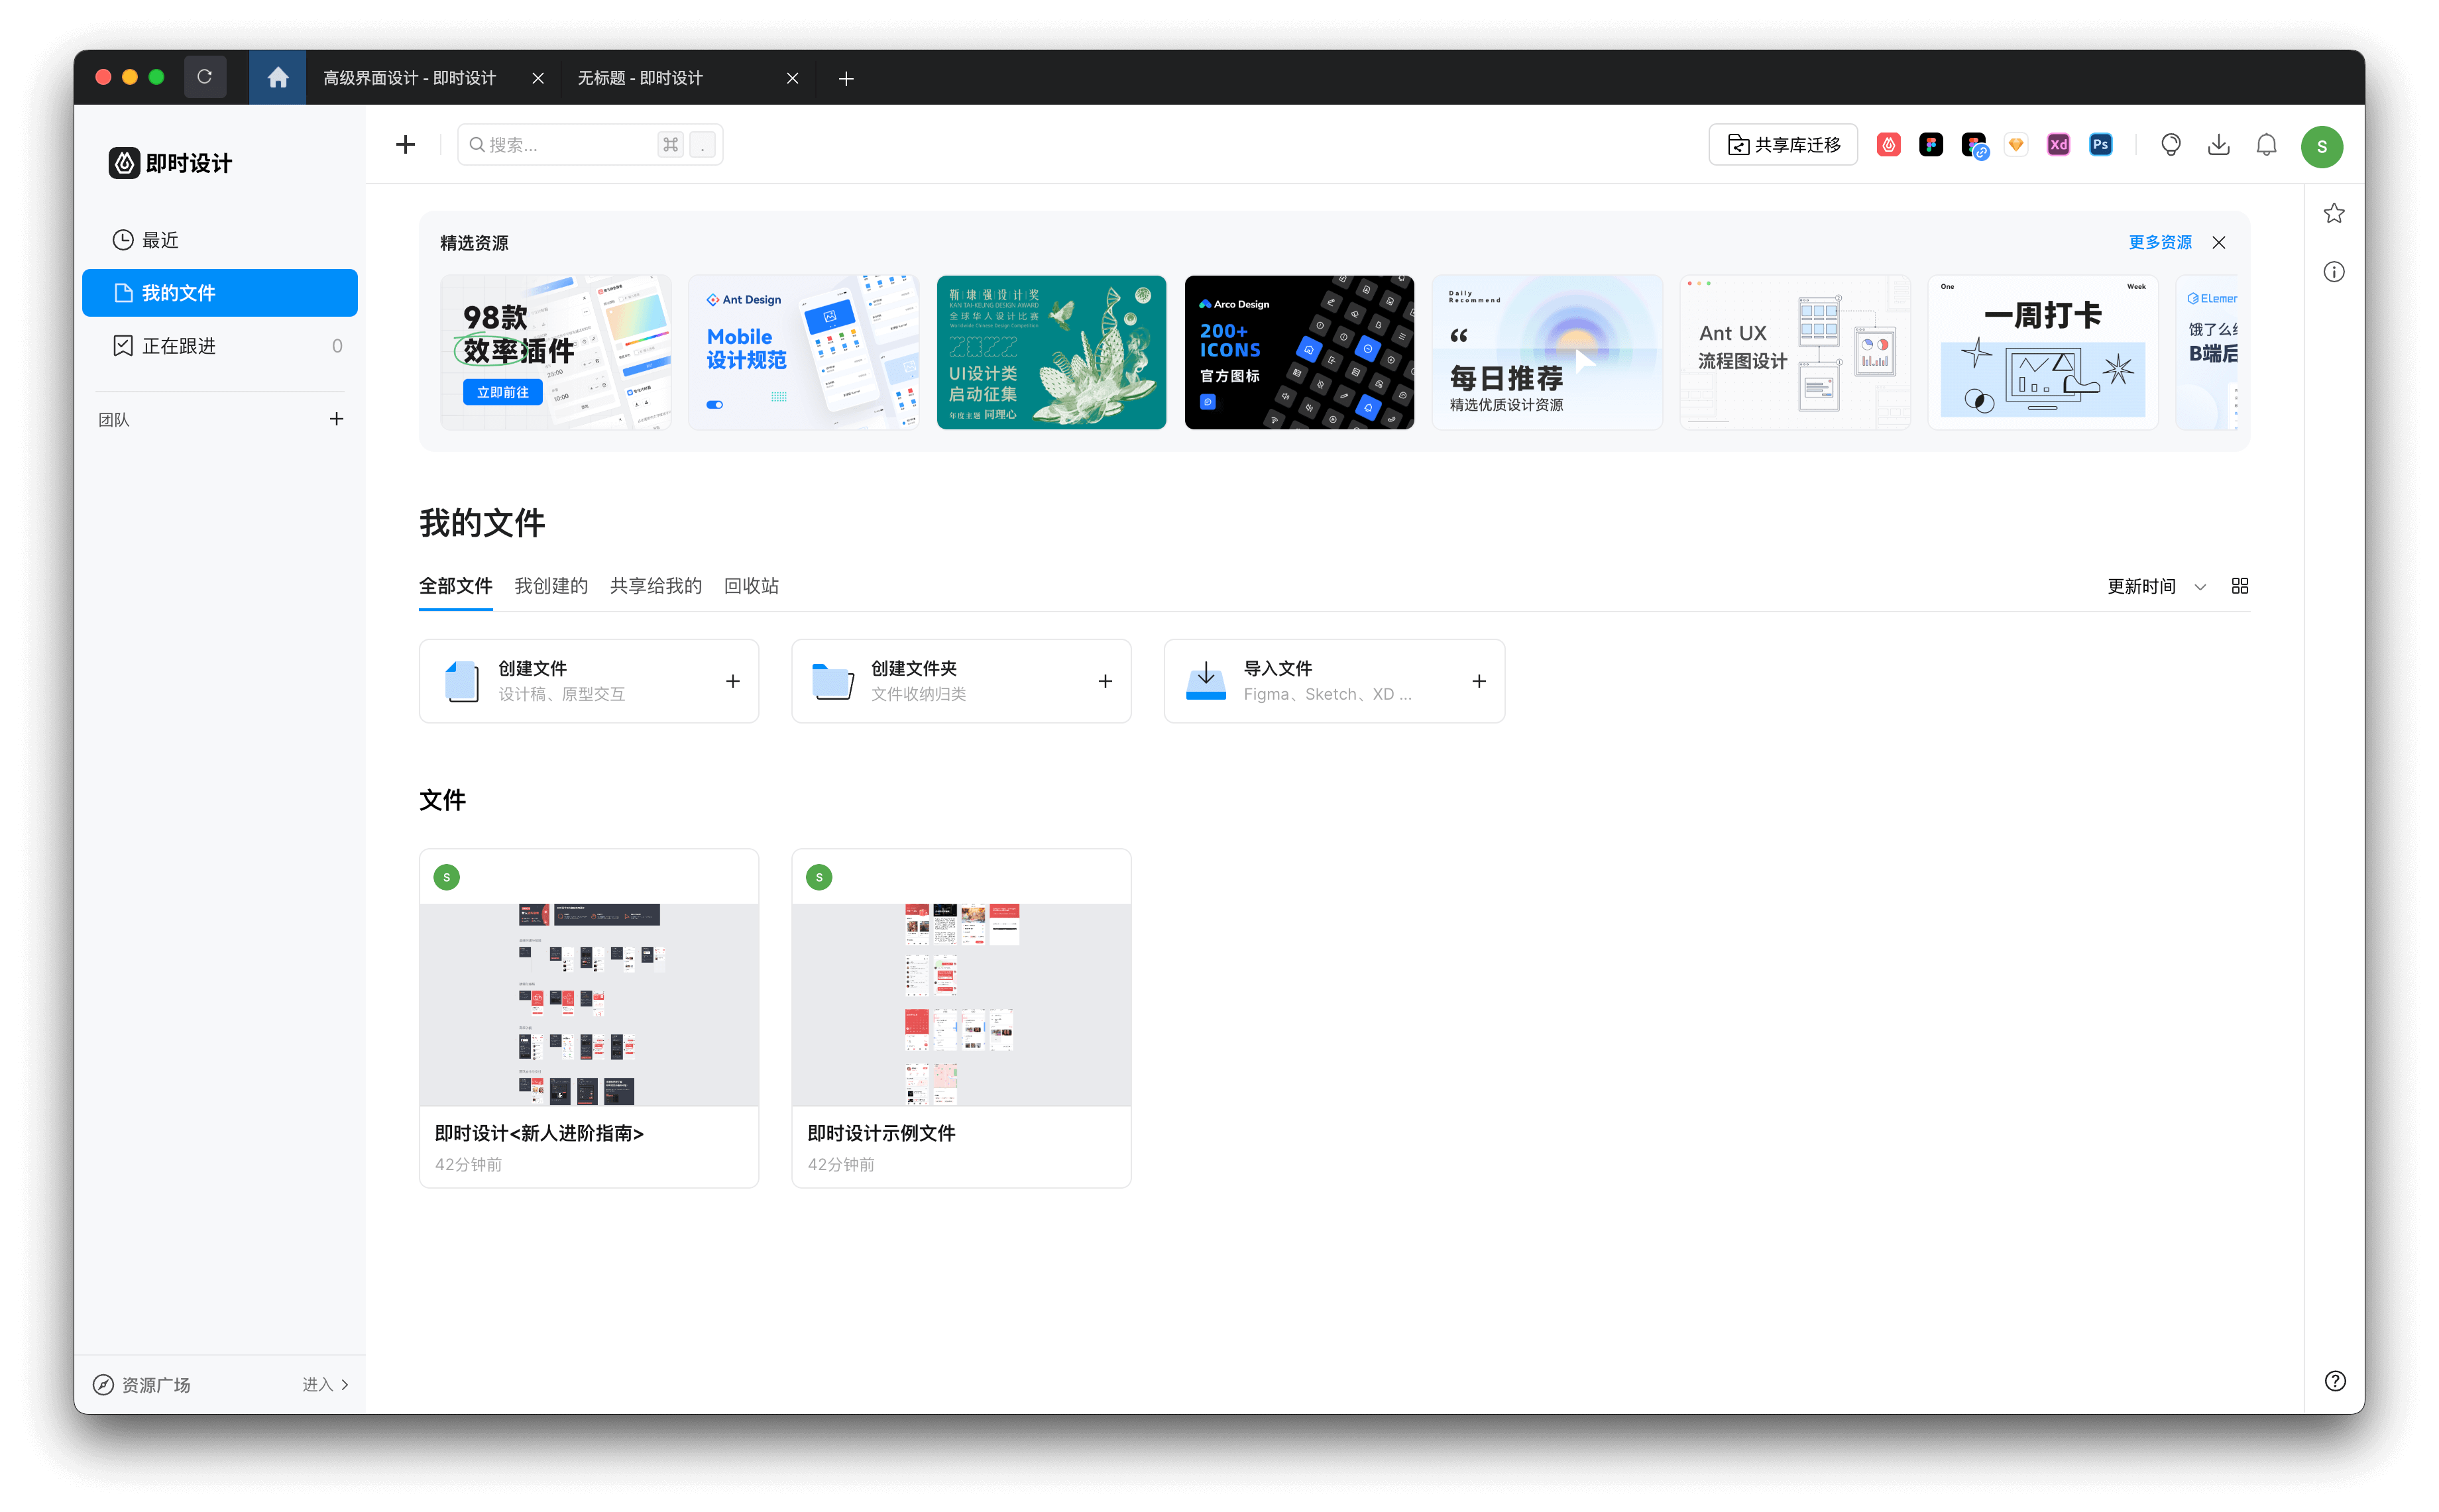Screen dimensions: 2439x1512
Task: Open 最近 in the sidebar
Action: 219,240
